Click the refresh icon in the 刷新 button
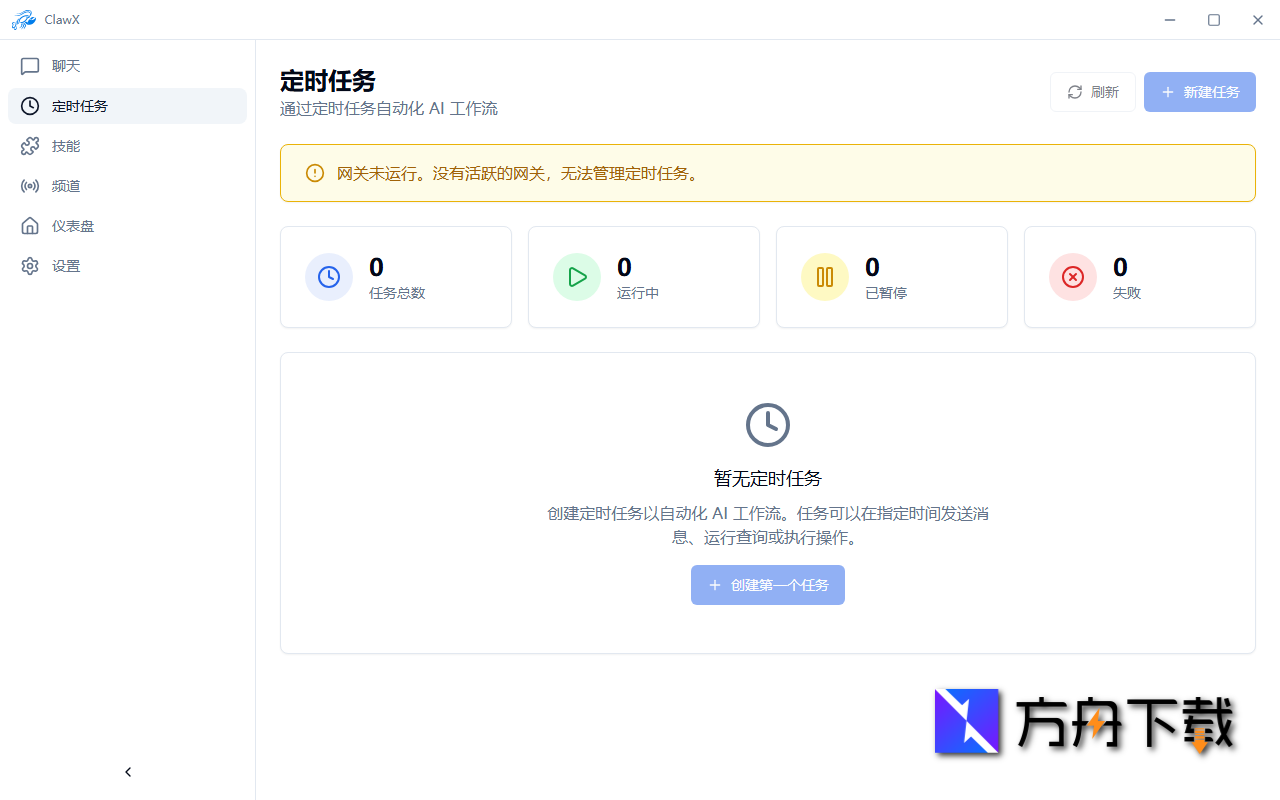The image size is (1280, 800). coord(1074,91)
